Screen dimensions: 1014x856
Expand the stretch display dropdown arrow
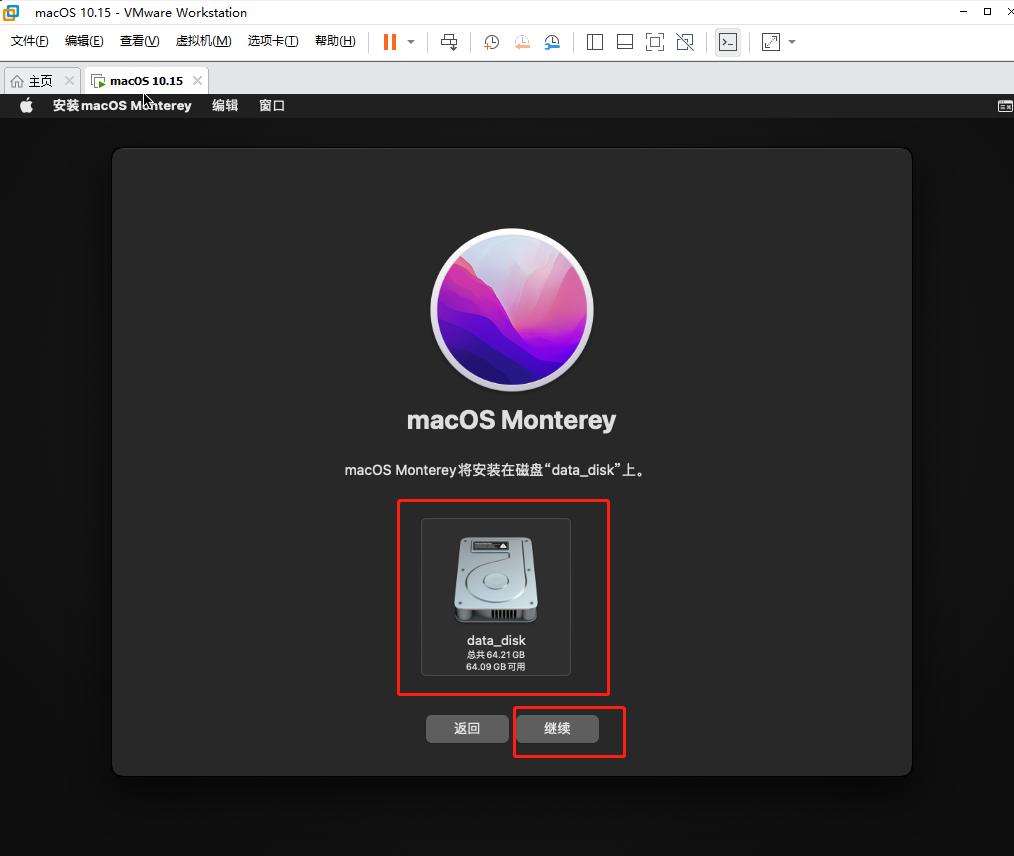pos(792,42)
